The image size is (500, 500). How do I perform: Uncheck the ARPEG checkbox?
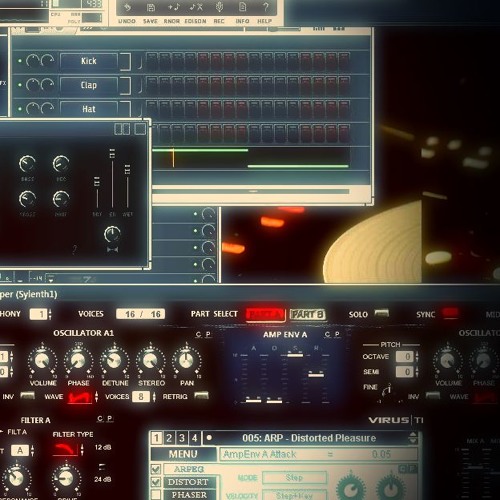156,469
